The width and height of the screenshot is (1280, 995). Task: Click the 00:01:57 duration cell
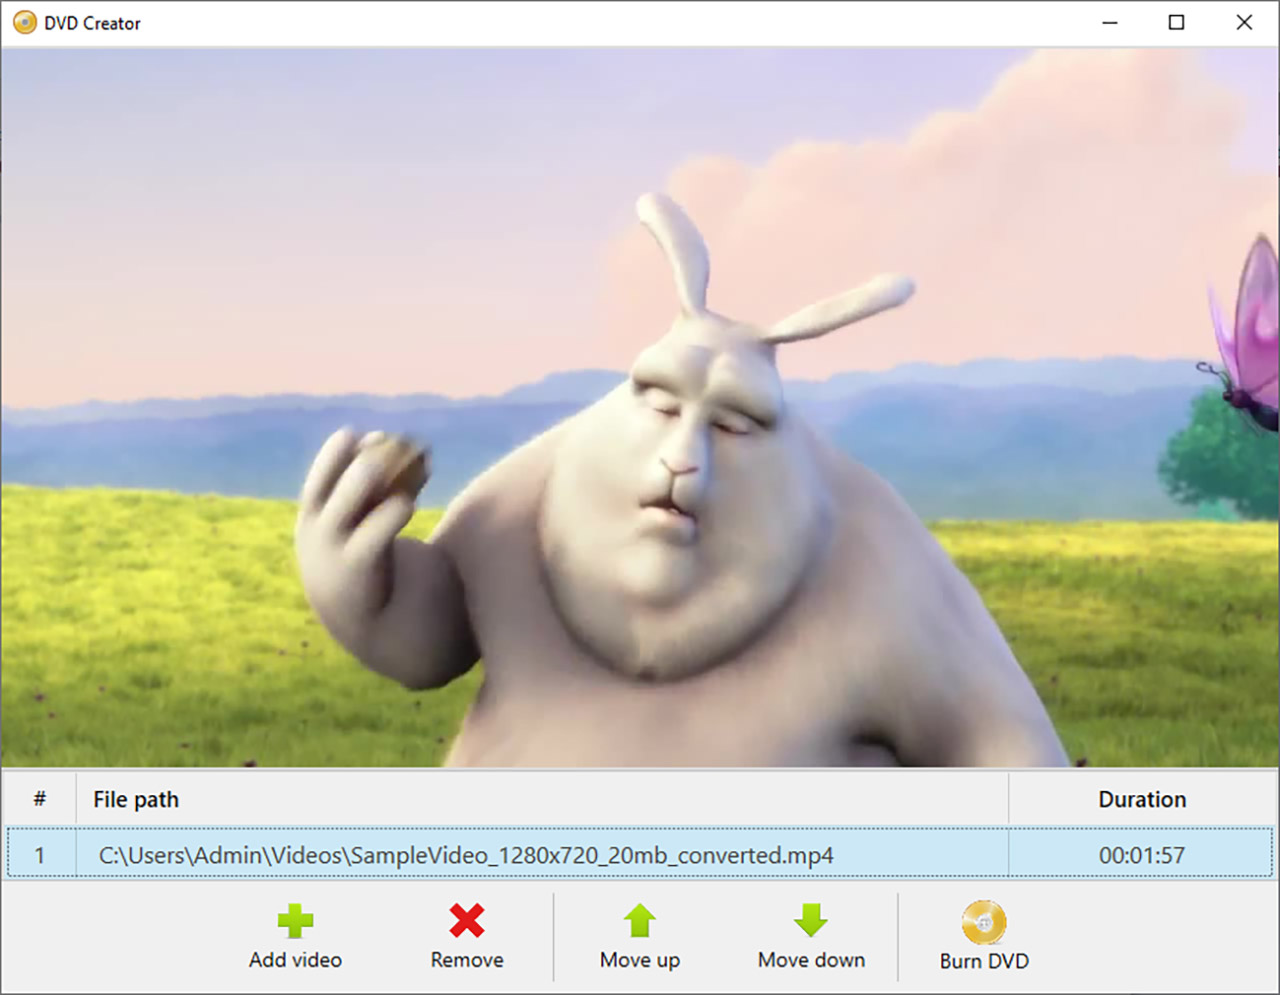[x=1141, y=856]
